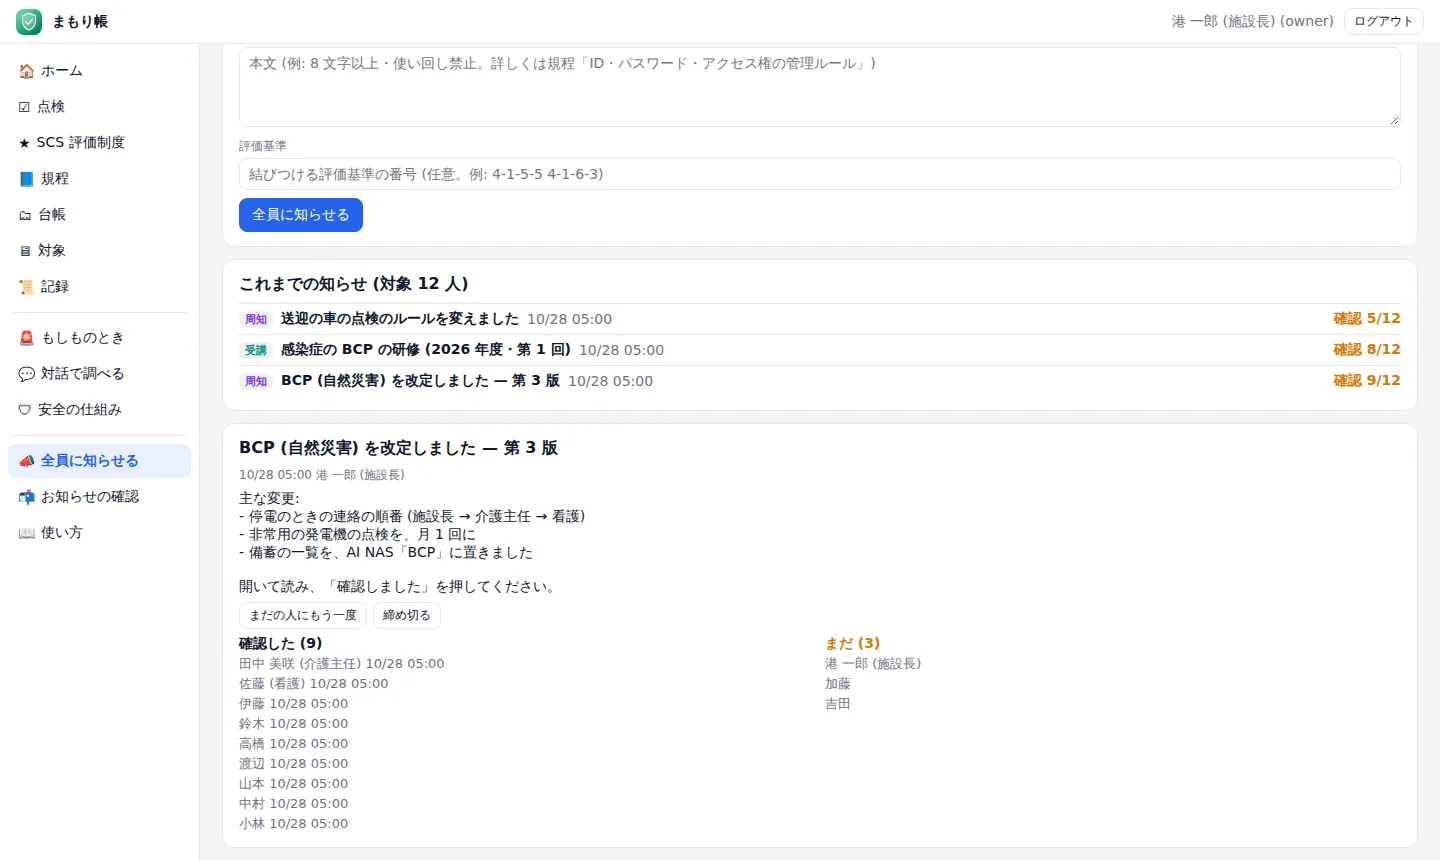Click the 確認 5/12 count
Screen dimensions: 1440x860
click(x=1367, y=319)
